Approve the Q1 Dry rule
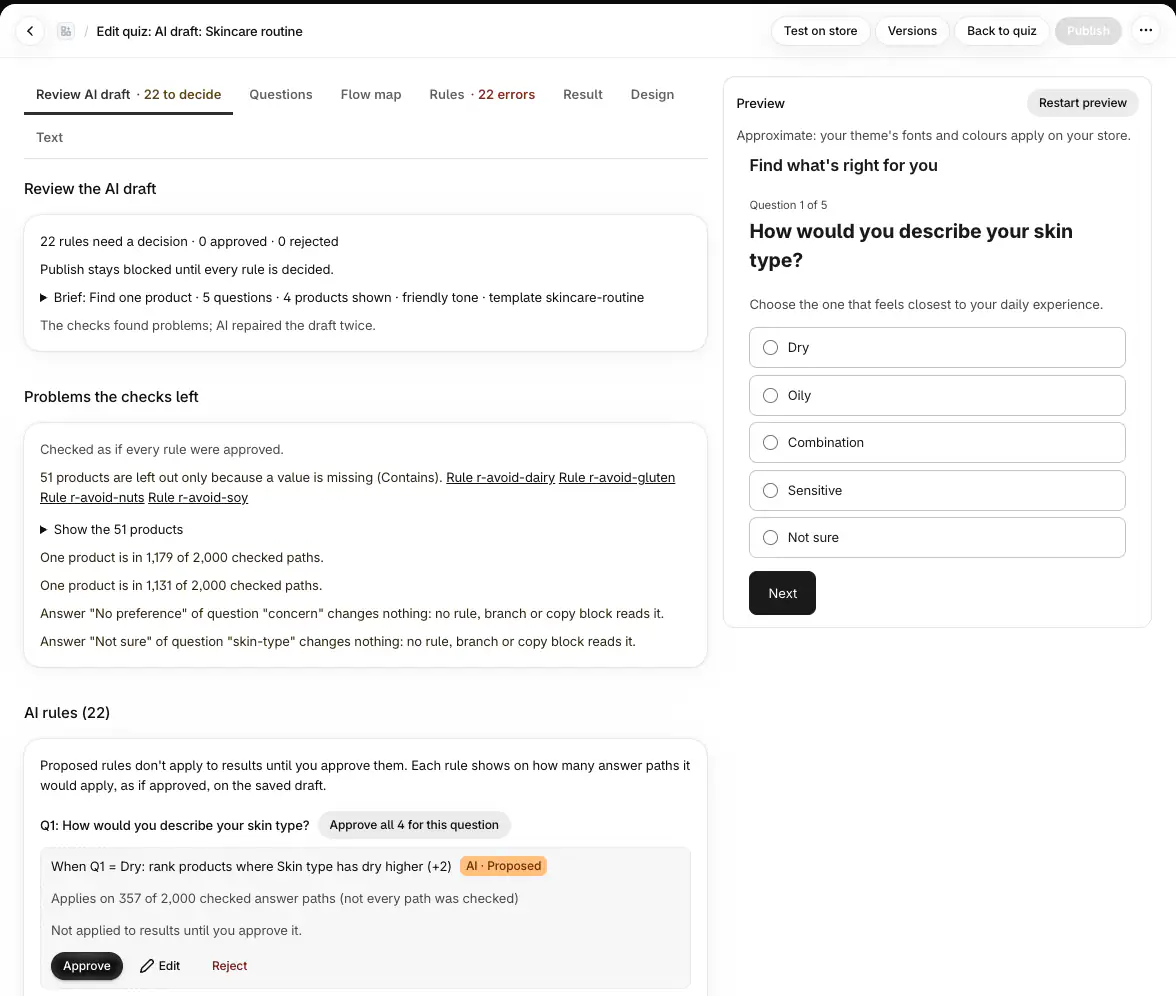The height and width of the screenshot is (996, 1176). point(86,966)
